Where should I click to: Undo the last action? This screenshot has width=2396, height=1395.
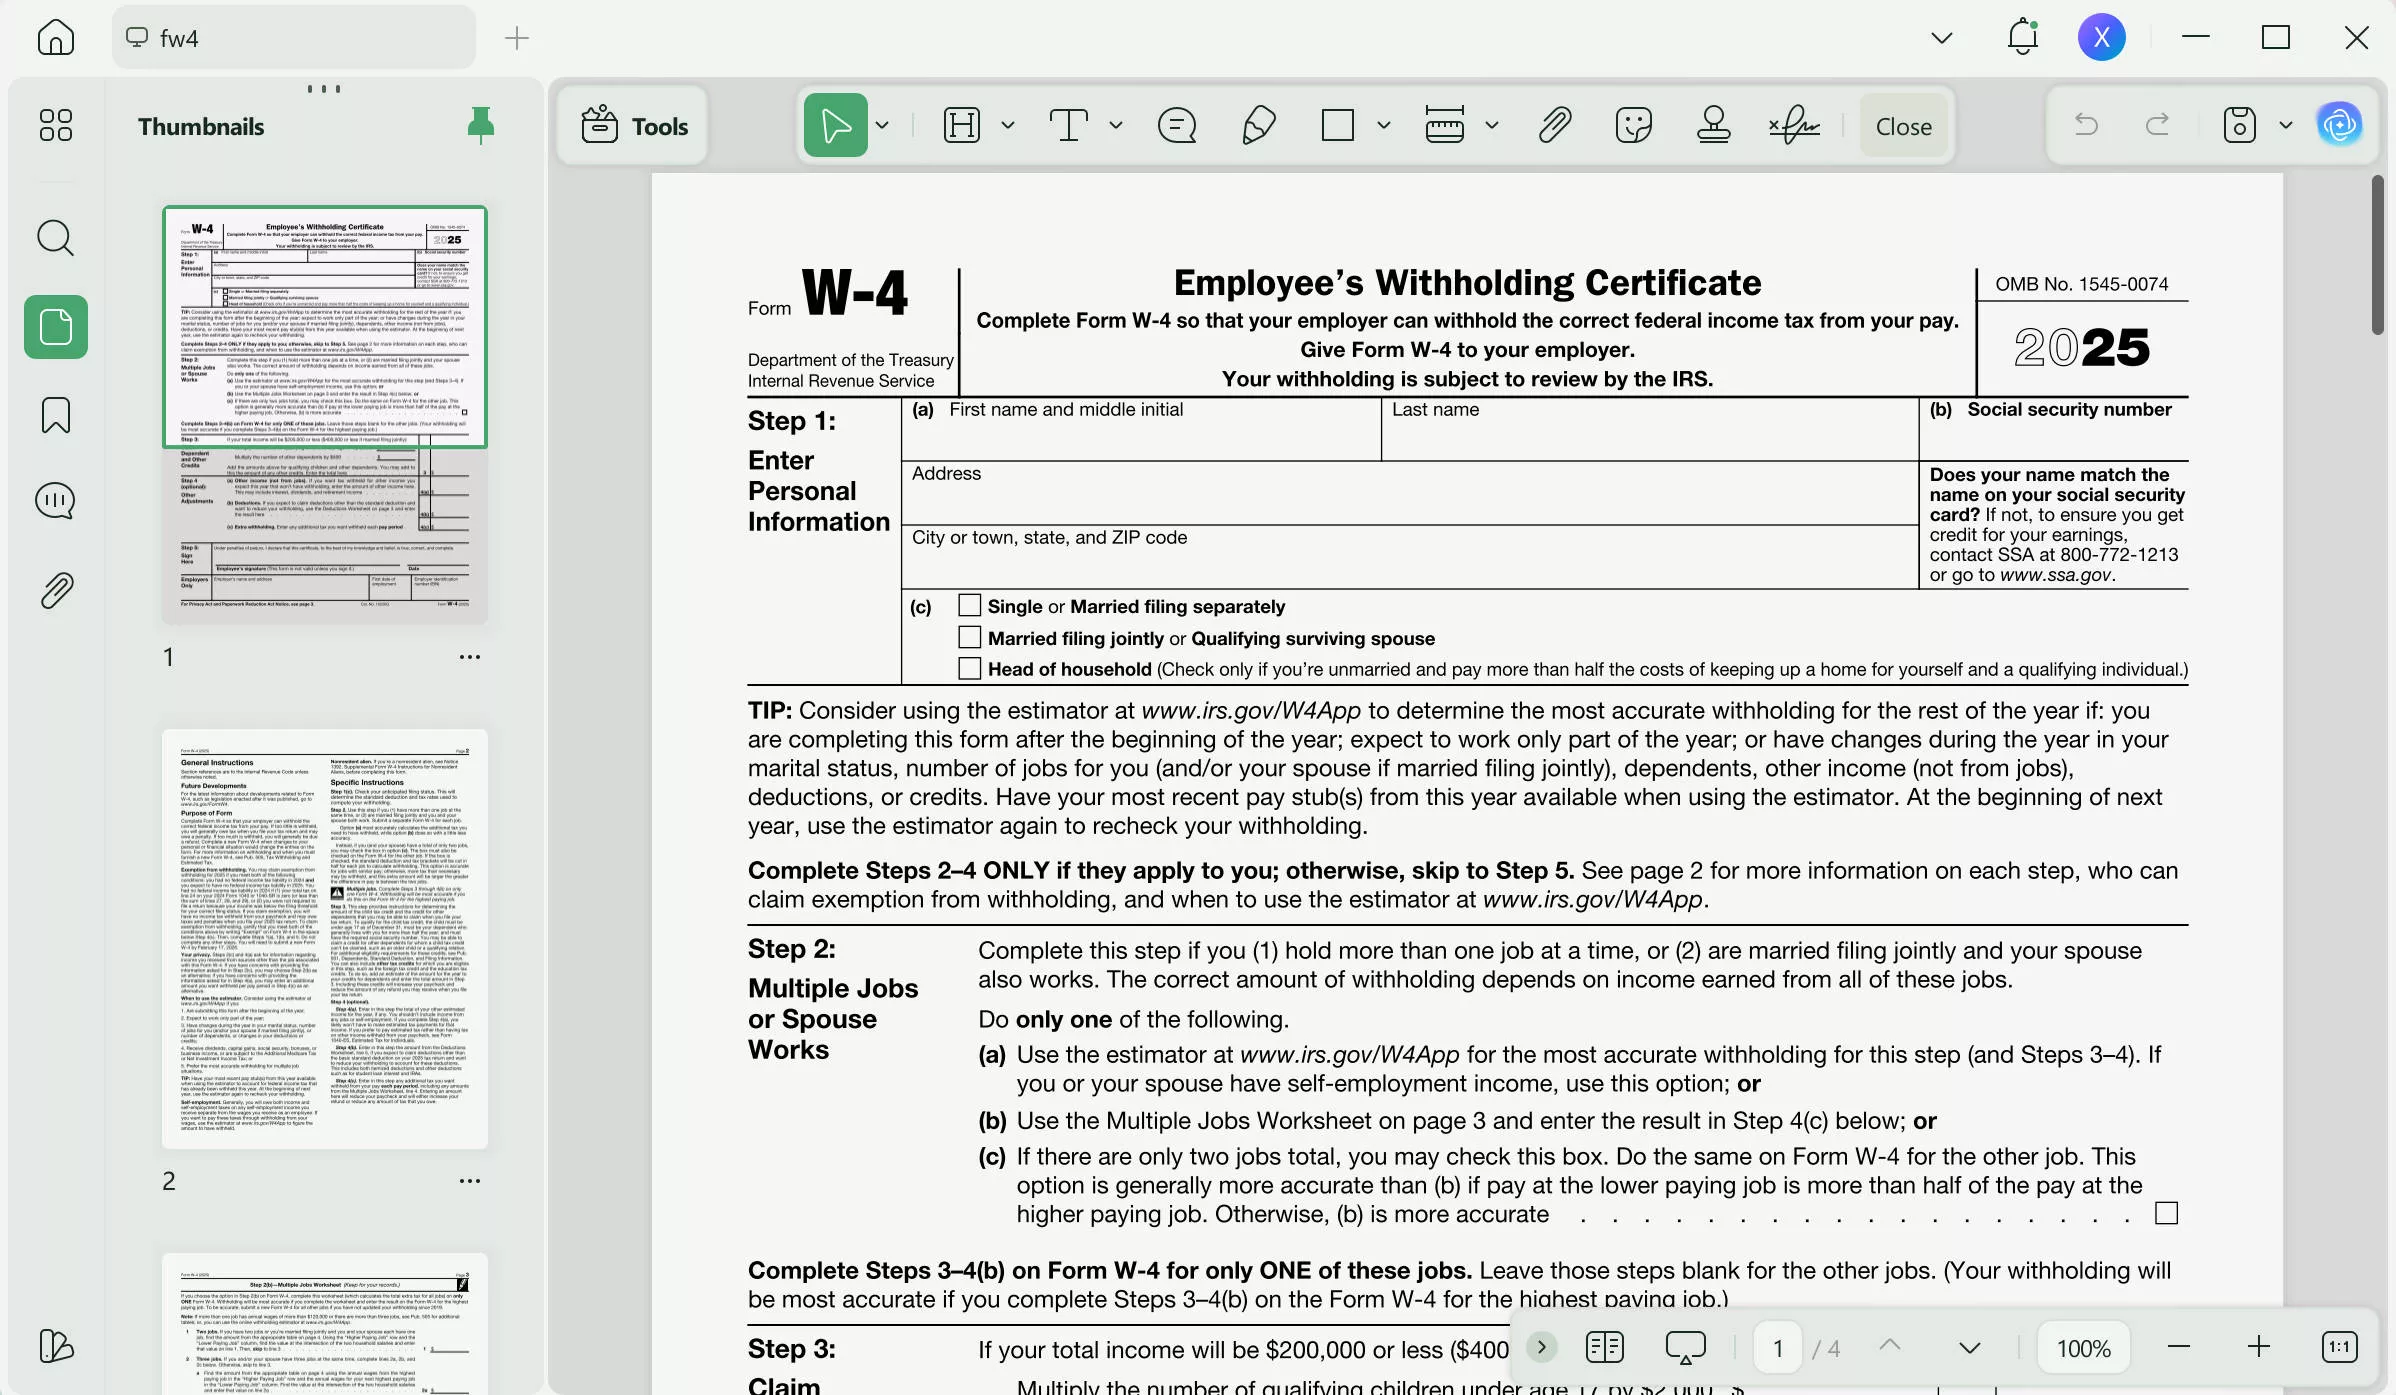2086,125
